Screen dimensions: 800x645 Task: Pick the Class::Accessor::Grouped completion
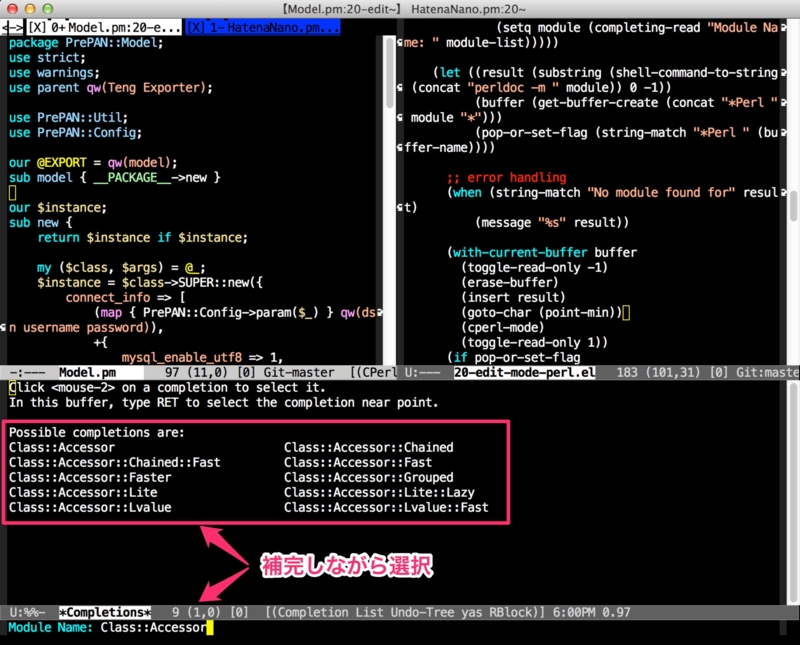[368, 477]
